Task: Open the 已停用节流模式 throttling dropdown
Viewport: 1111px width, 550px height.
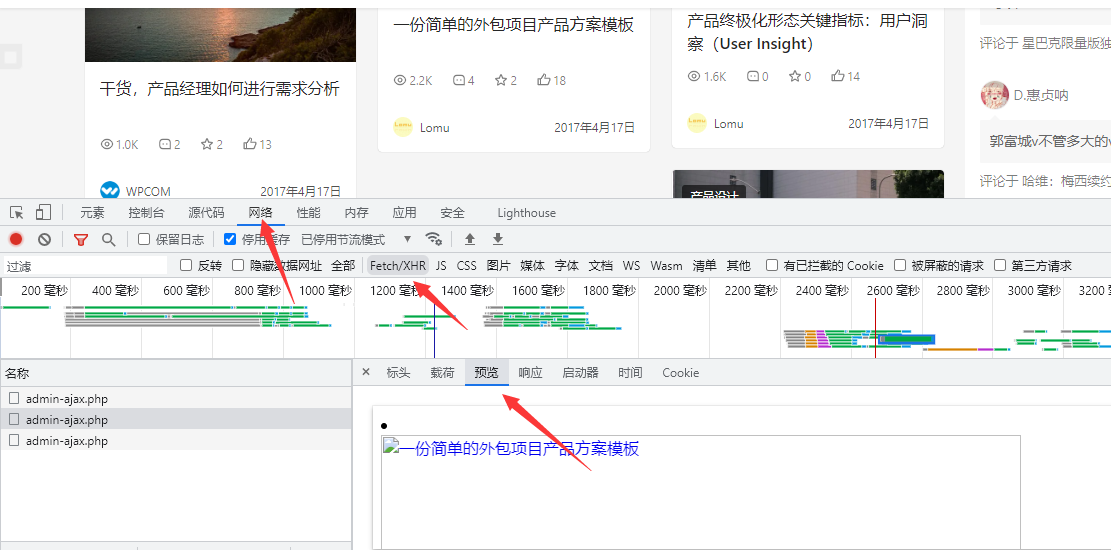Action: tap(356, 240)
